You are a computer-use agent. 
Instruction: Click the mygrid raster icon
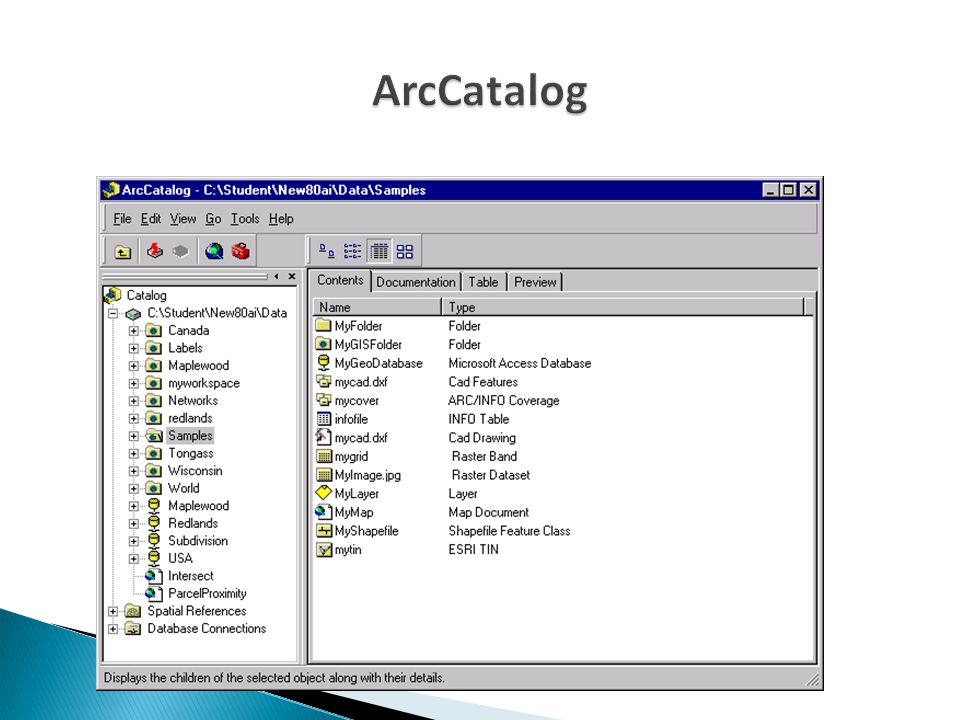pos(323,456)
